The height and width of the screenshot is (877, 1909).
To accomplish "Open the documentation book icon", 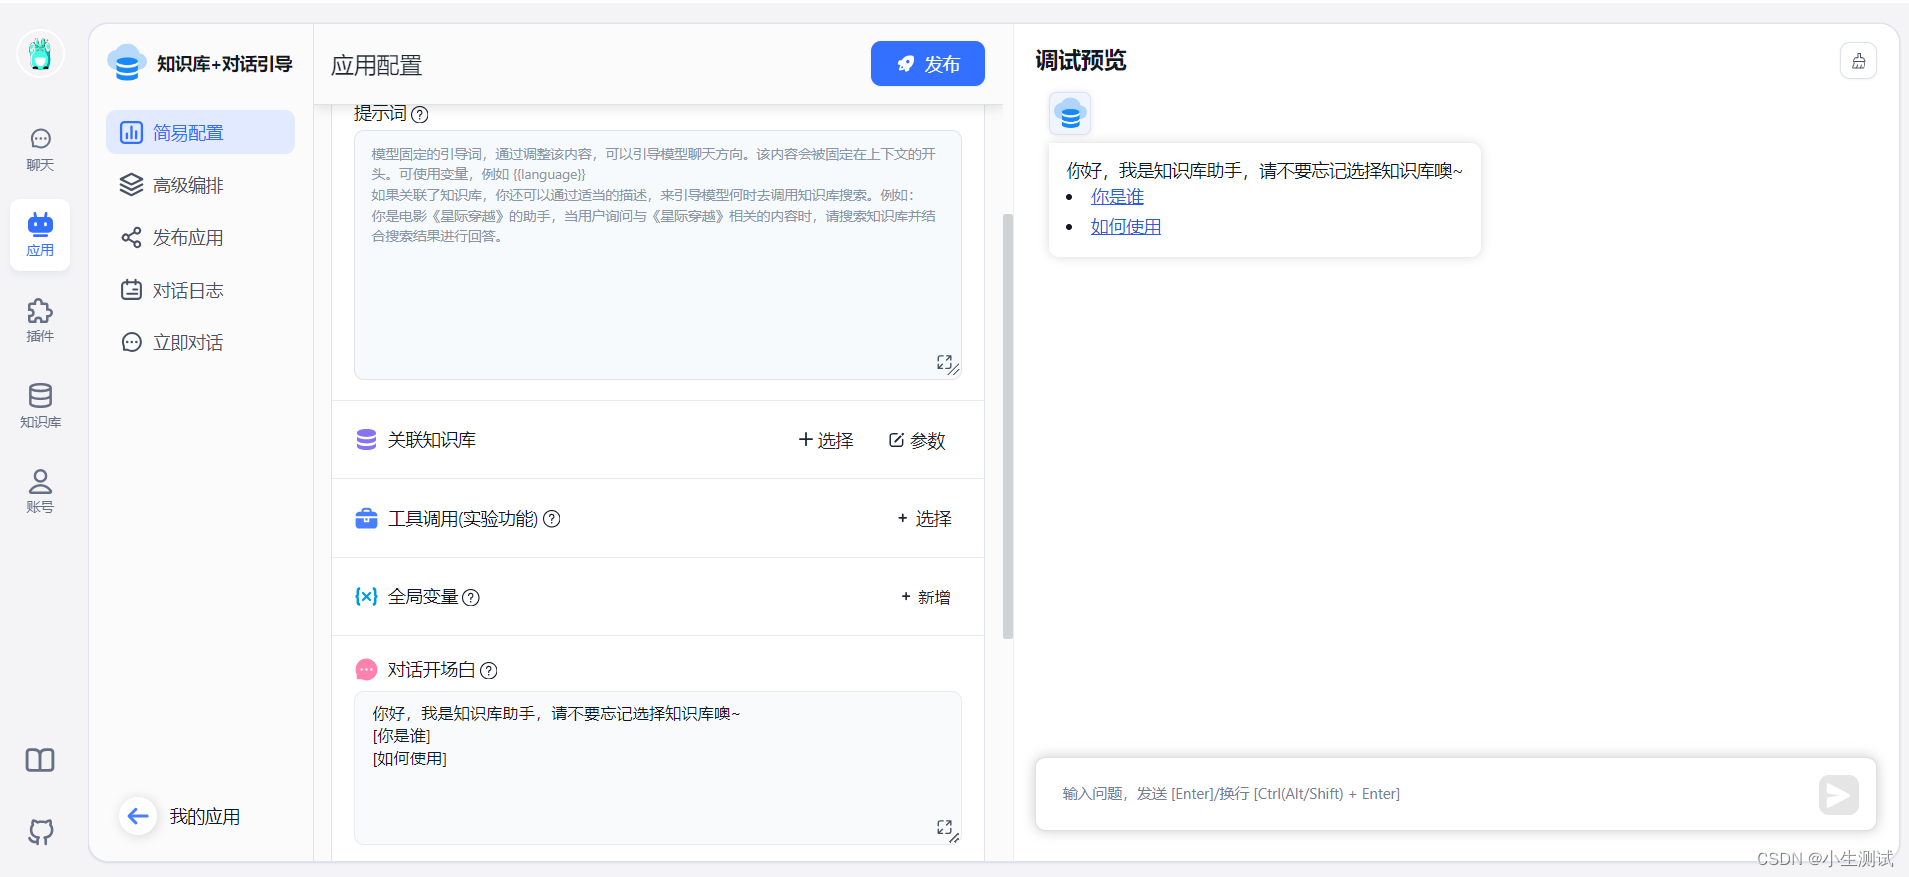I will 40,760.
